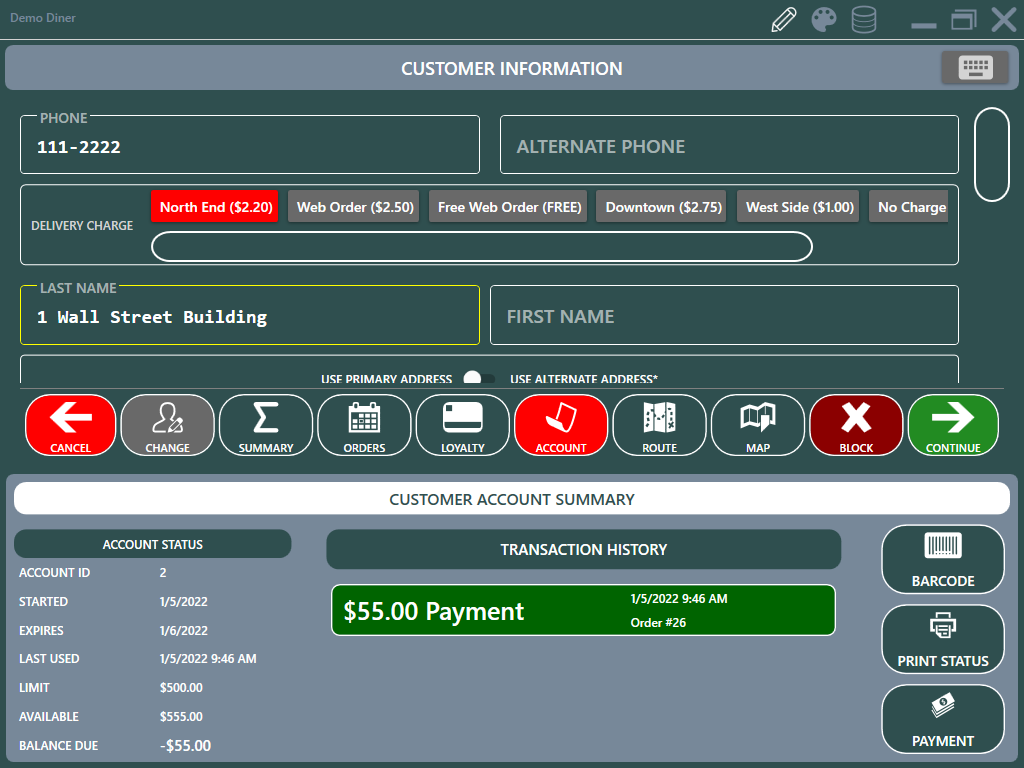Screen dimensions: 1024x768
Task: Open the Route map button
Action: tap(659, 425)
